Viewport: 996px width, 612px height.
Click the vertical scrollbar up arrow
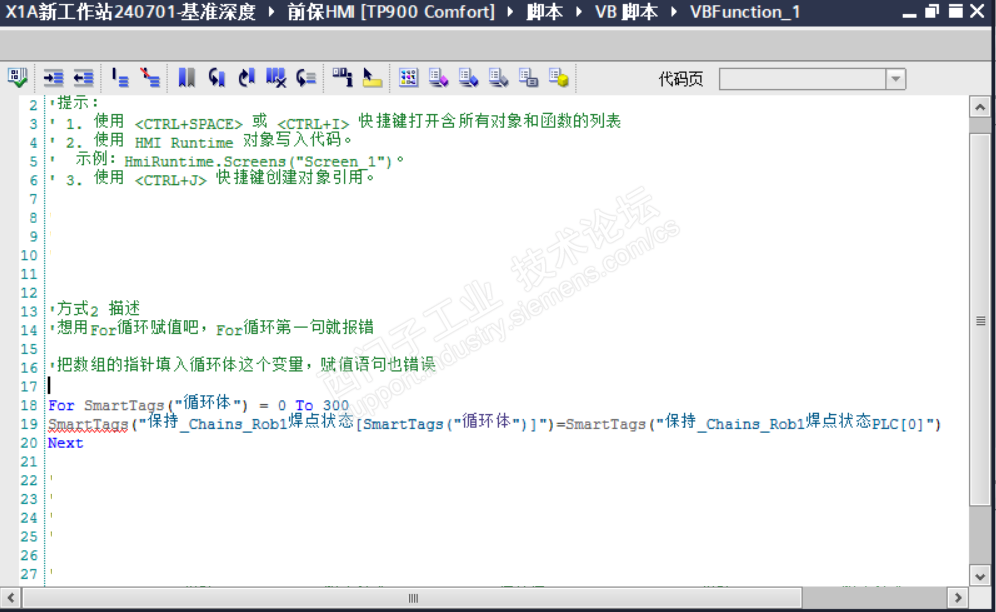pos(980,107)
